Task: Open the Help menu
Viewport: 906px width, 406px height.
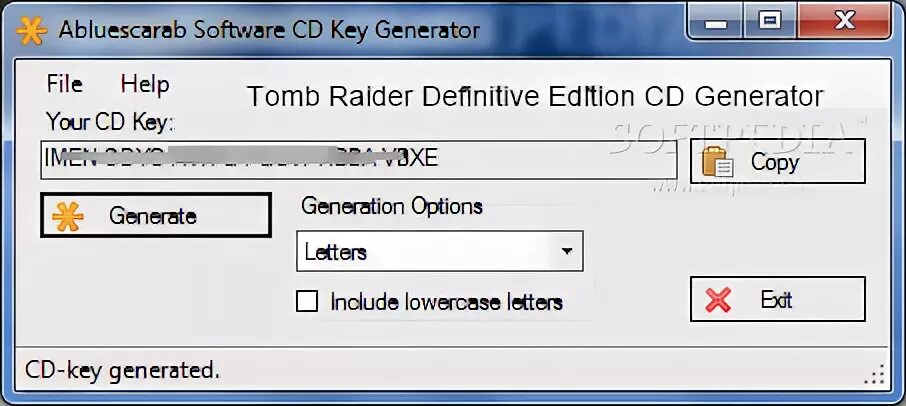Action: tap(144, 84)
